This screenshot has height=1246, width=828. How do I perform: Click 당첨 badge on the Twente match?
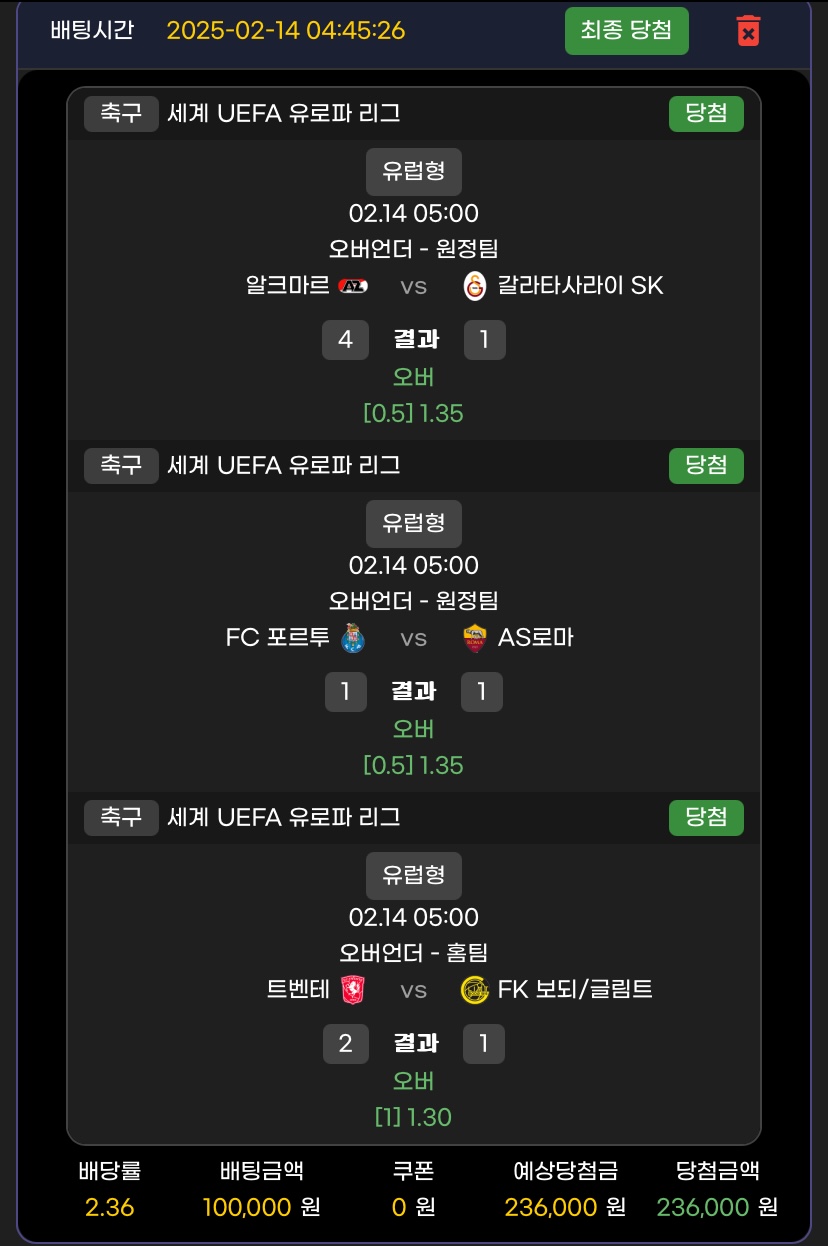706,818
